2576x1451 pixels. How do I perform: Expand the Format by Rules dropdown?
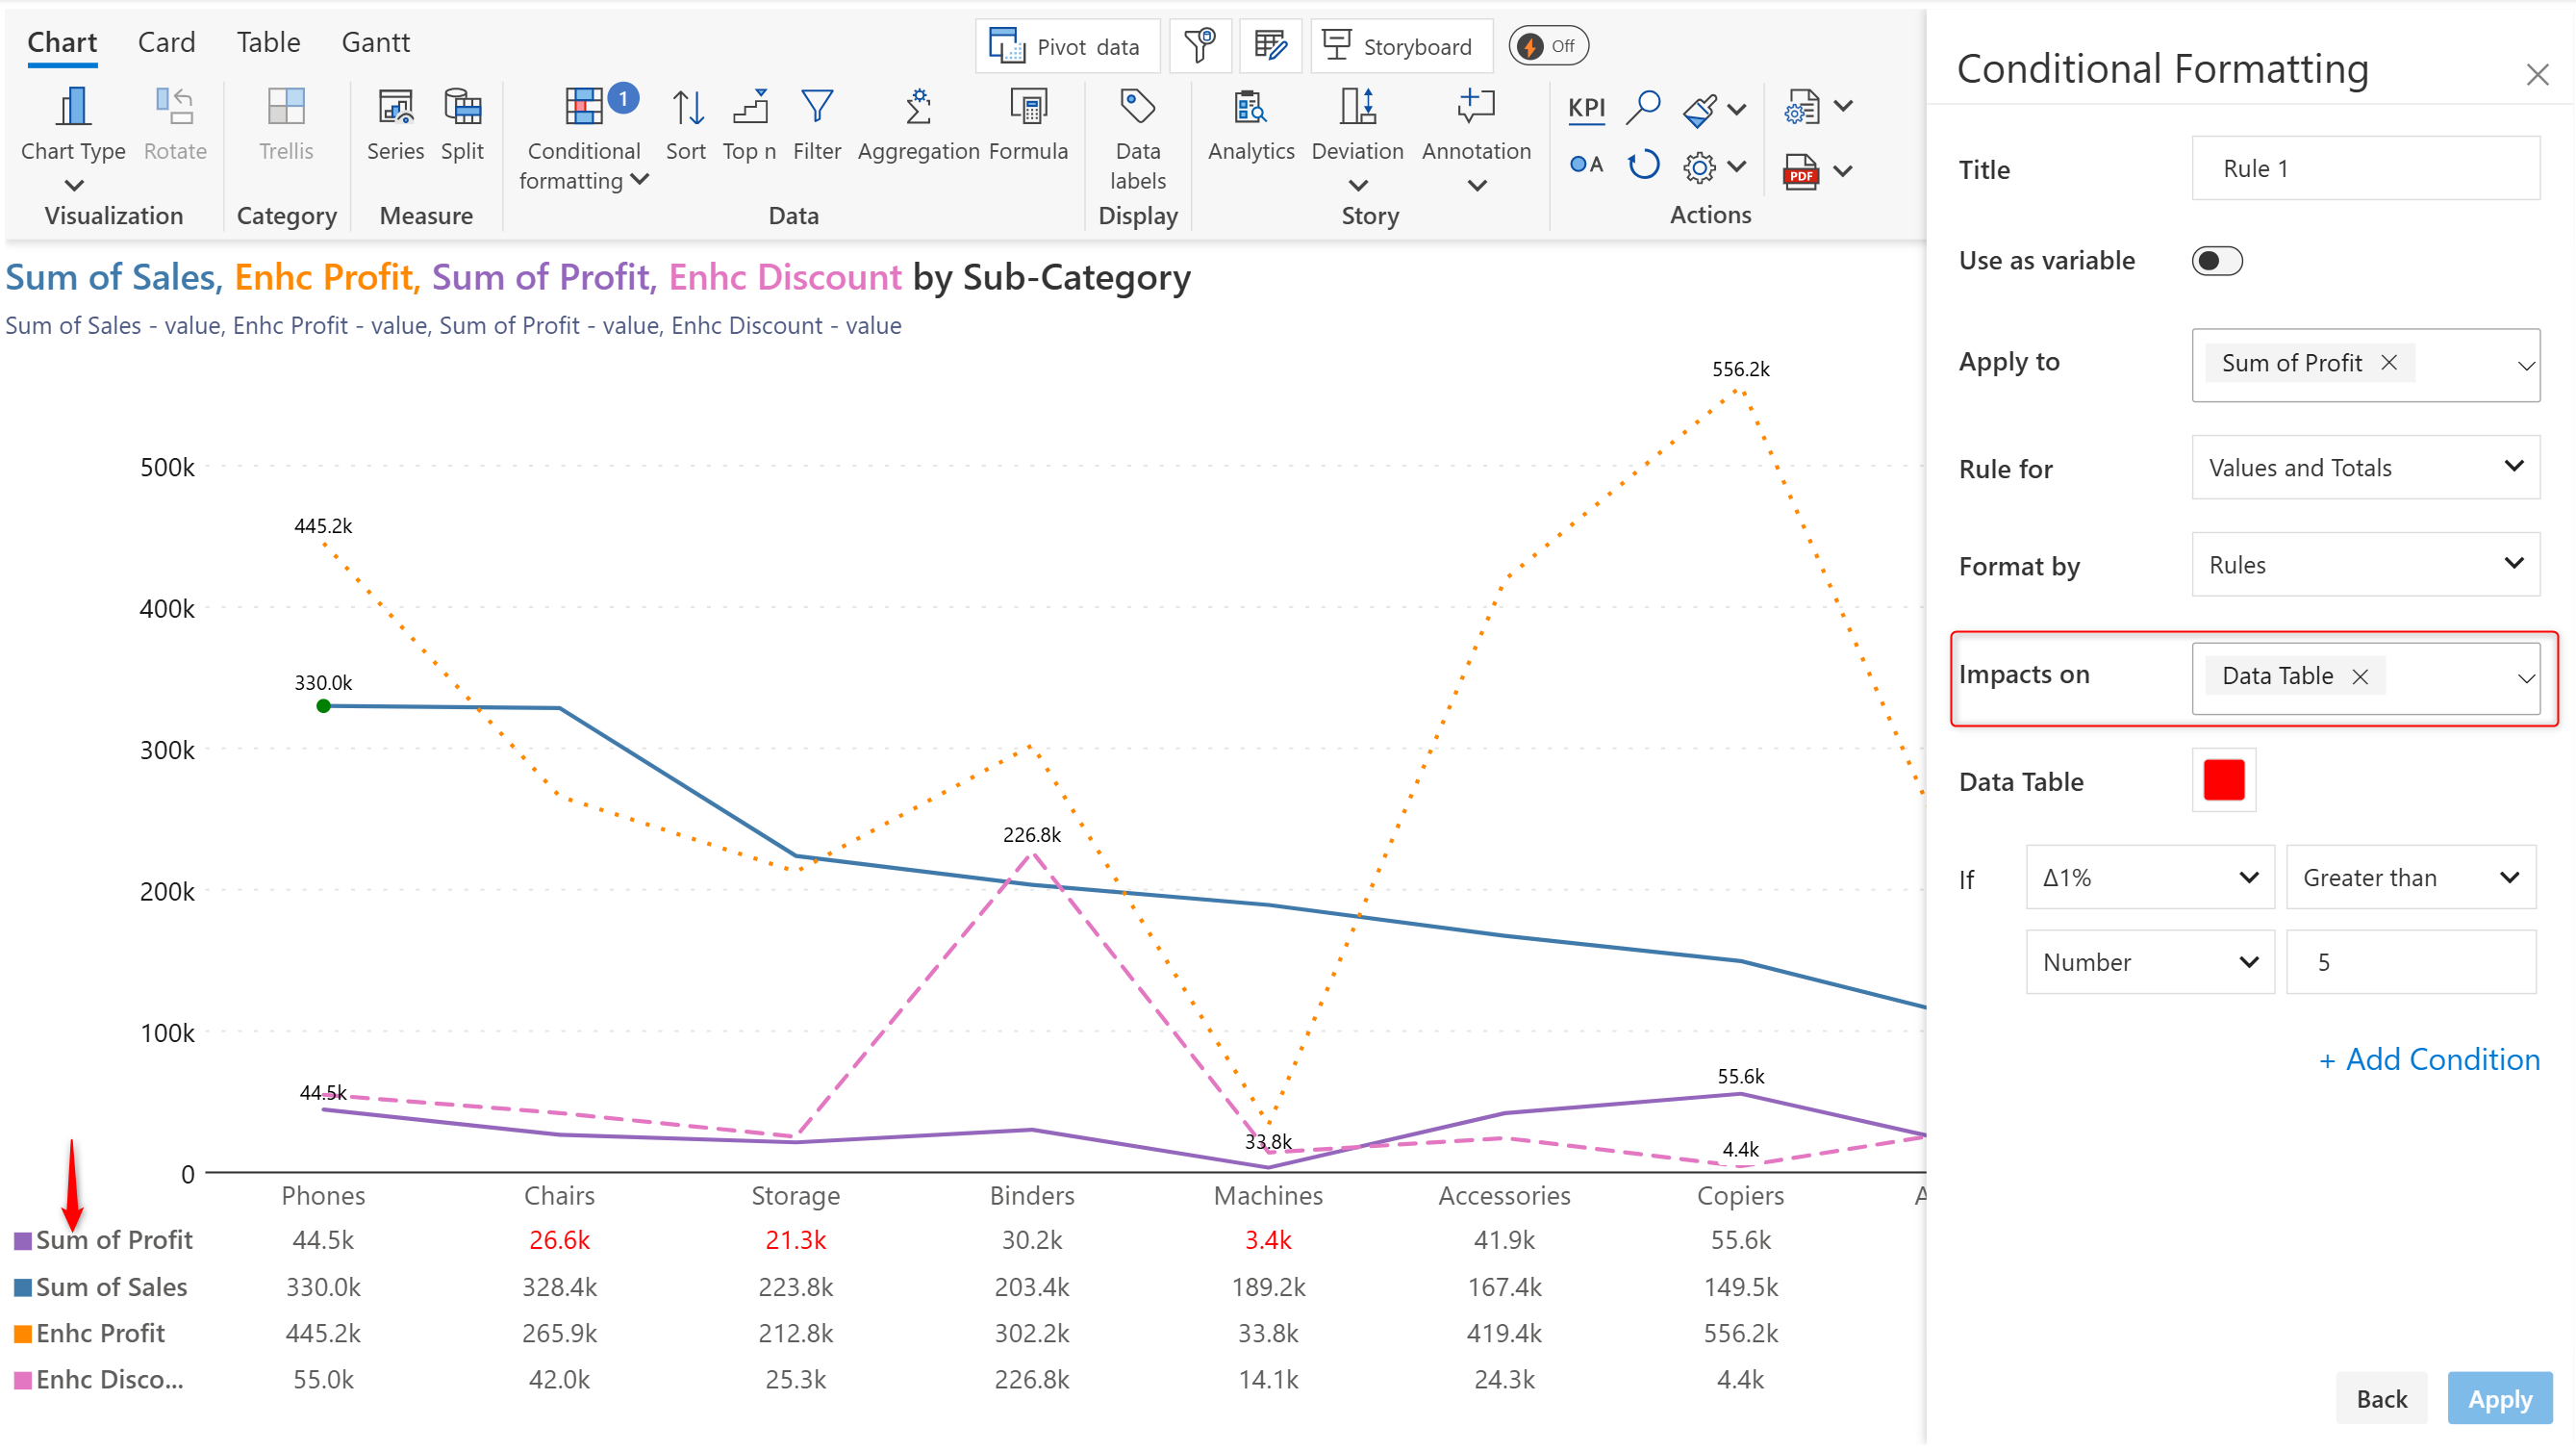coord(2365,565)
